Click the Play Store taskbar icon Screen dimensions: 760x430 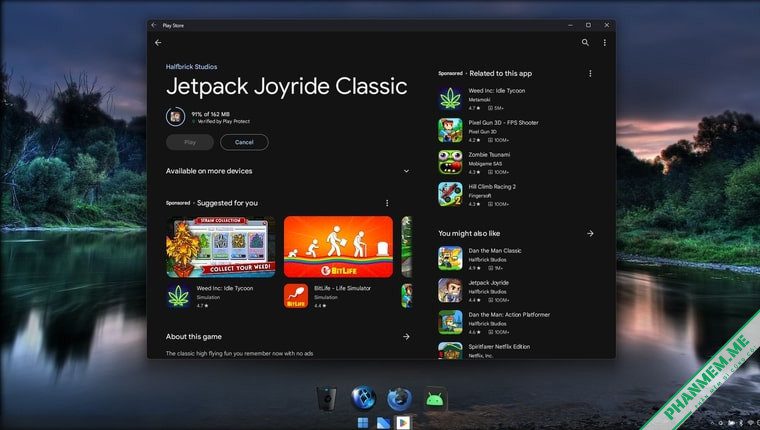pyautogui.click(x=403, y=423)
